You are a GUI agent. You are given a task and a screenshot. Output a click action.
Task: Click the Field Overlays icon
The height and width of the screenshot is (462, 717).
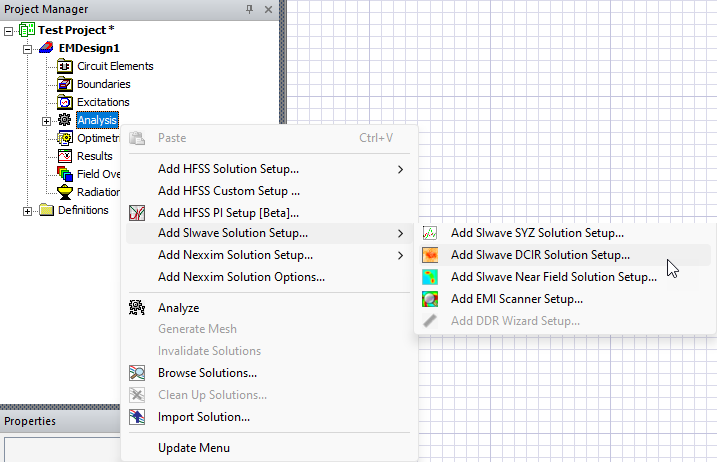pyautogui.click(x=64, y=174)
